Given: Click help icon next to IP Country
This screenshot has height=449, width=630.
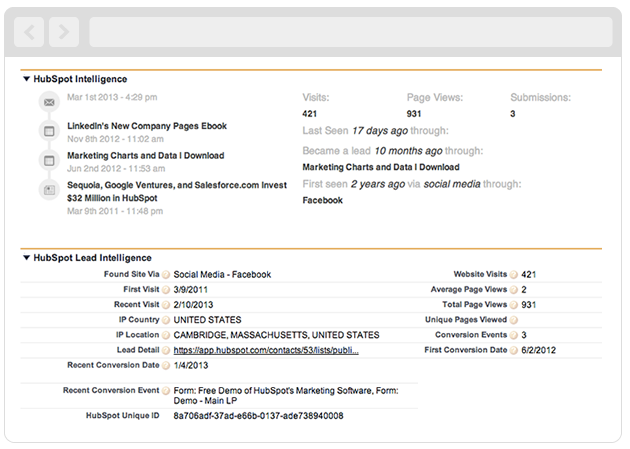Looking at the screenshot, I should pyautogui.click(x=166, y=320).
